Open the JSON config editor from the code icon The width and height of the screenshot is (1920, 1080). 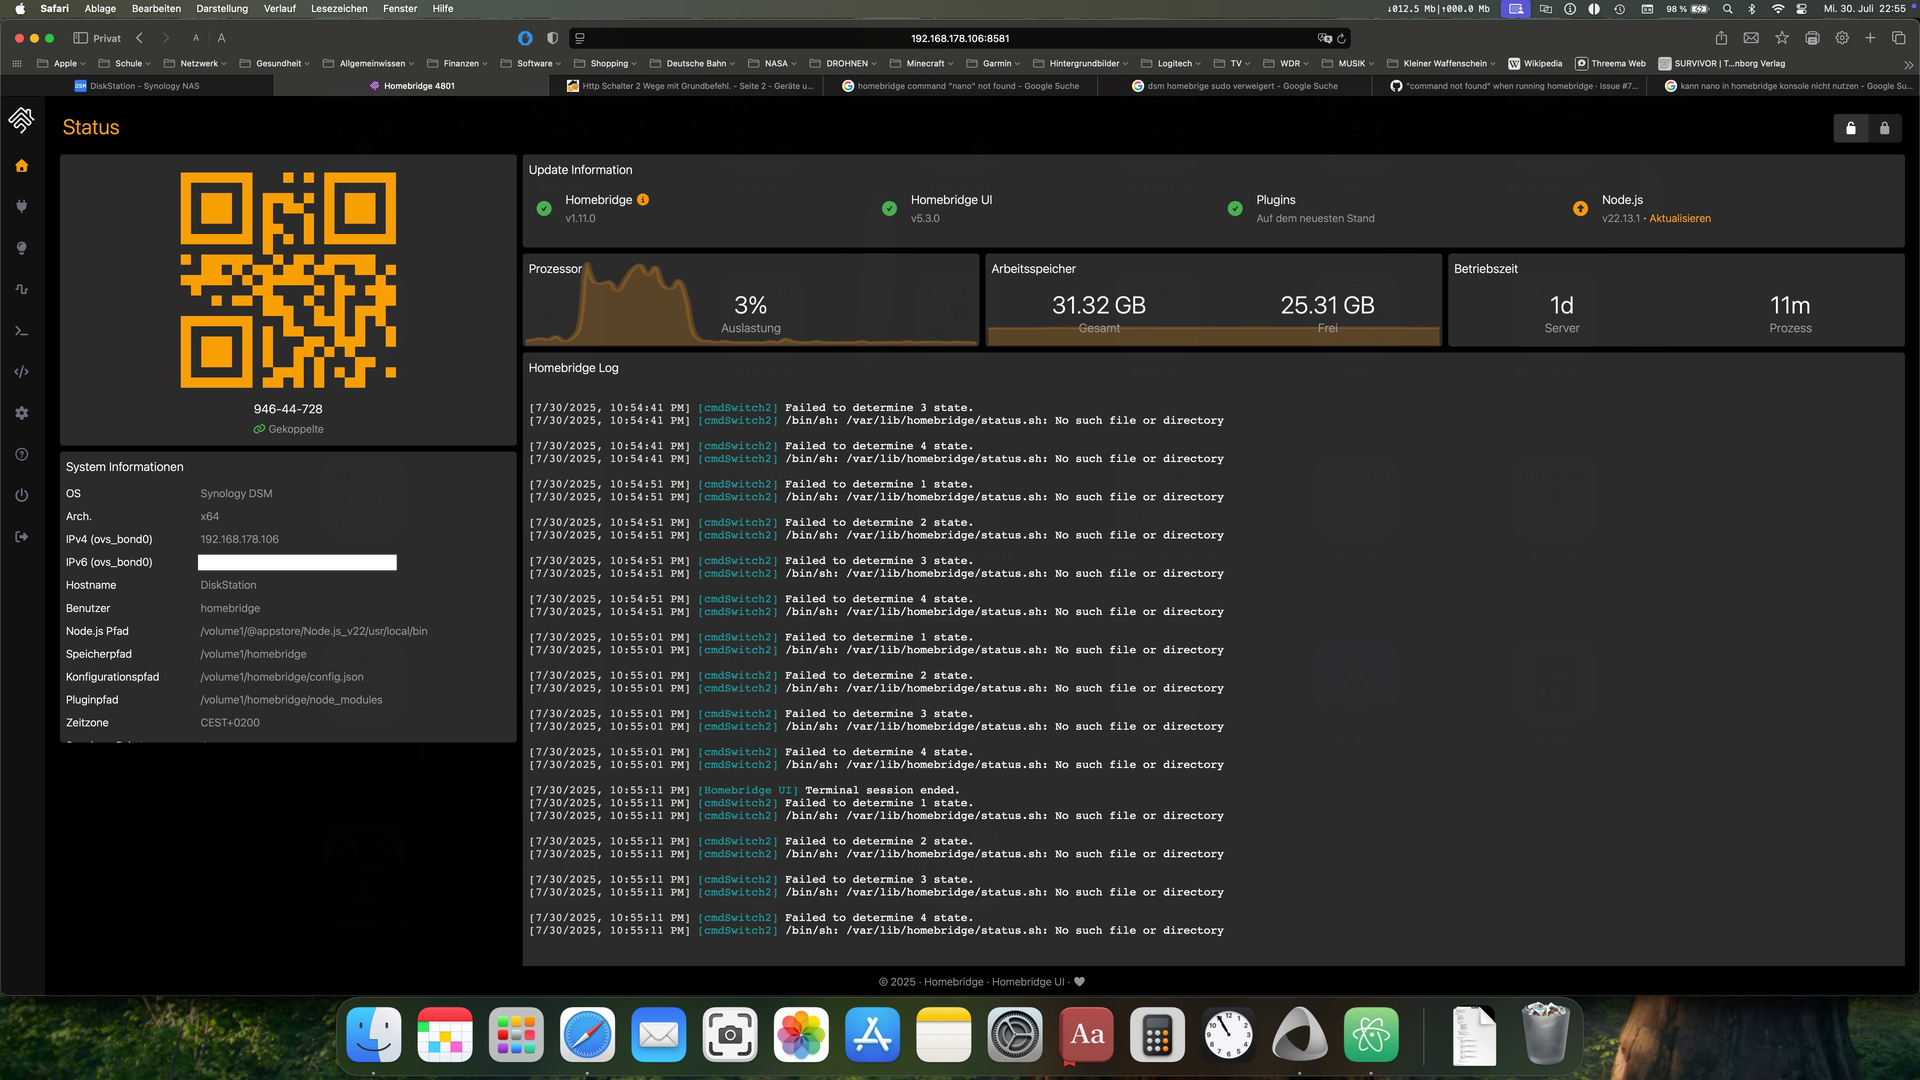click(21, 372)
